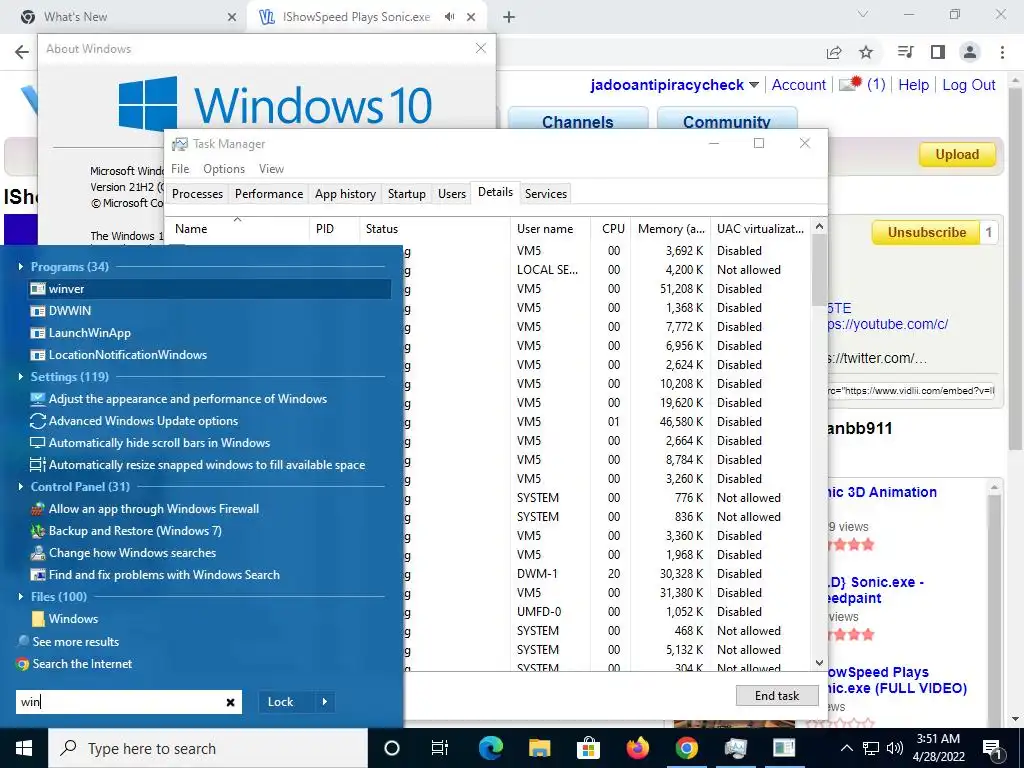Open a new Chrome tab
Image resolution: width=1024 pixels, height=768 pixels.
pos(509,17)
